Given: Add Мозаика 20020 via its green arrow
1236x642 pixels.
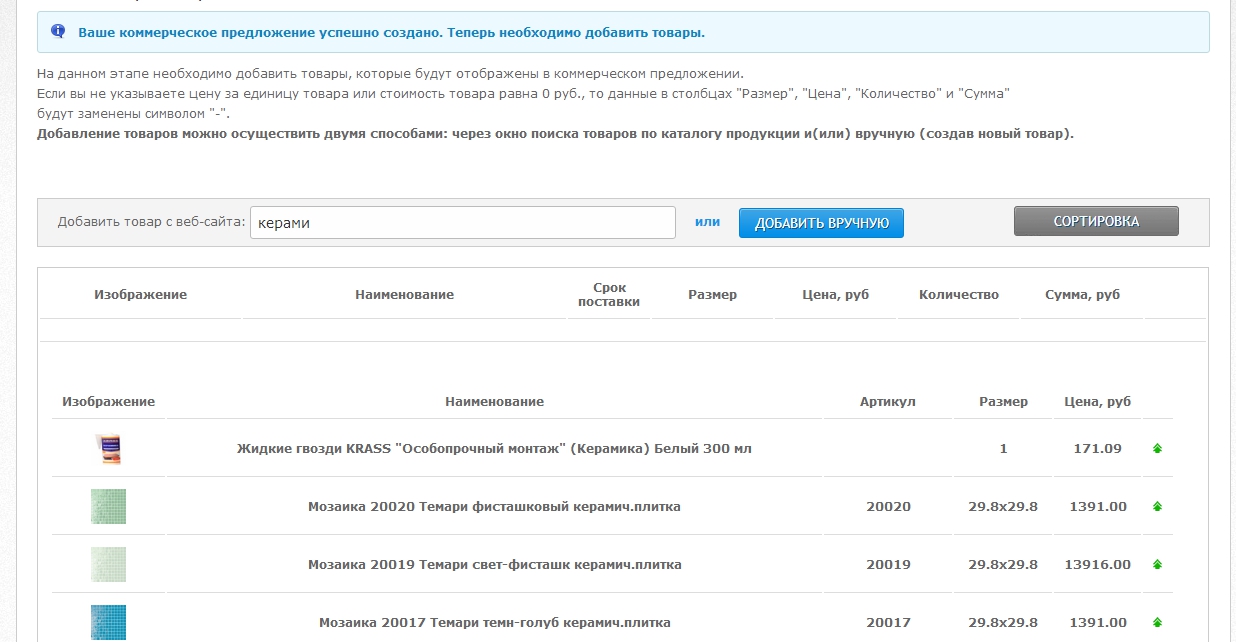Looking at the screenshot, I should [1157, 507].
